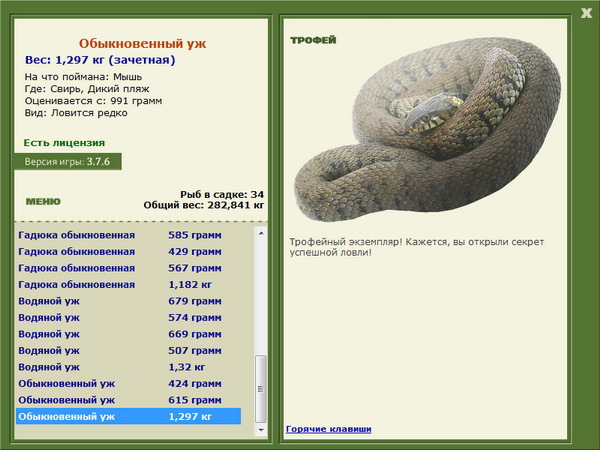Image resolution: width=600 pixels, height=450 pixels.
Task: Select Обыкновенный уж 424 грамм row
Action: (128, 383)
